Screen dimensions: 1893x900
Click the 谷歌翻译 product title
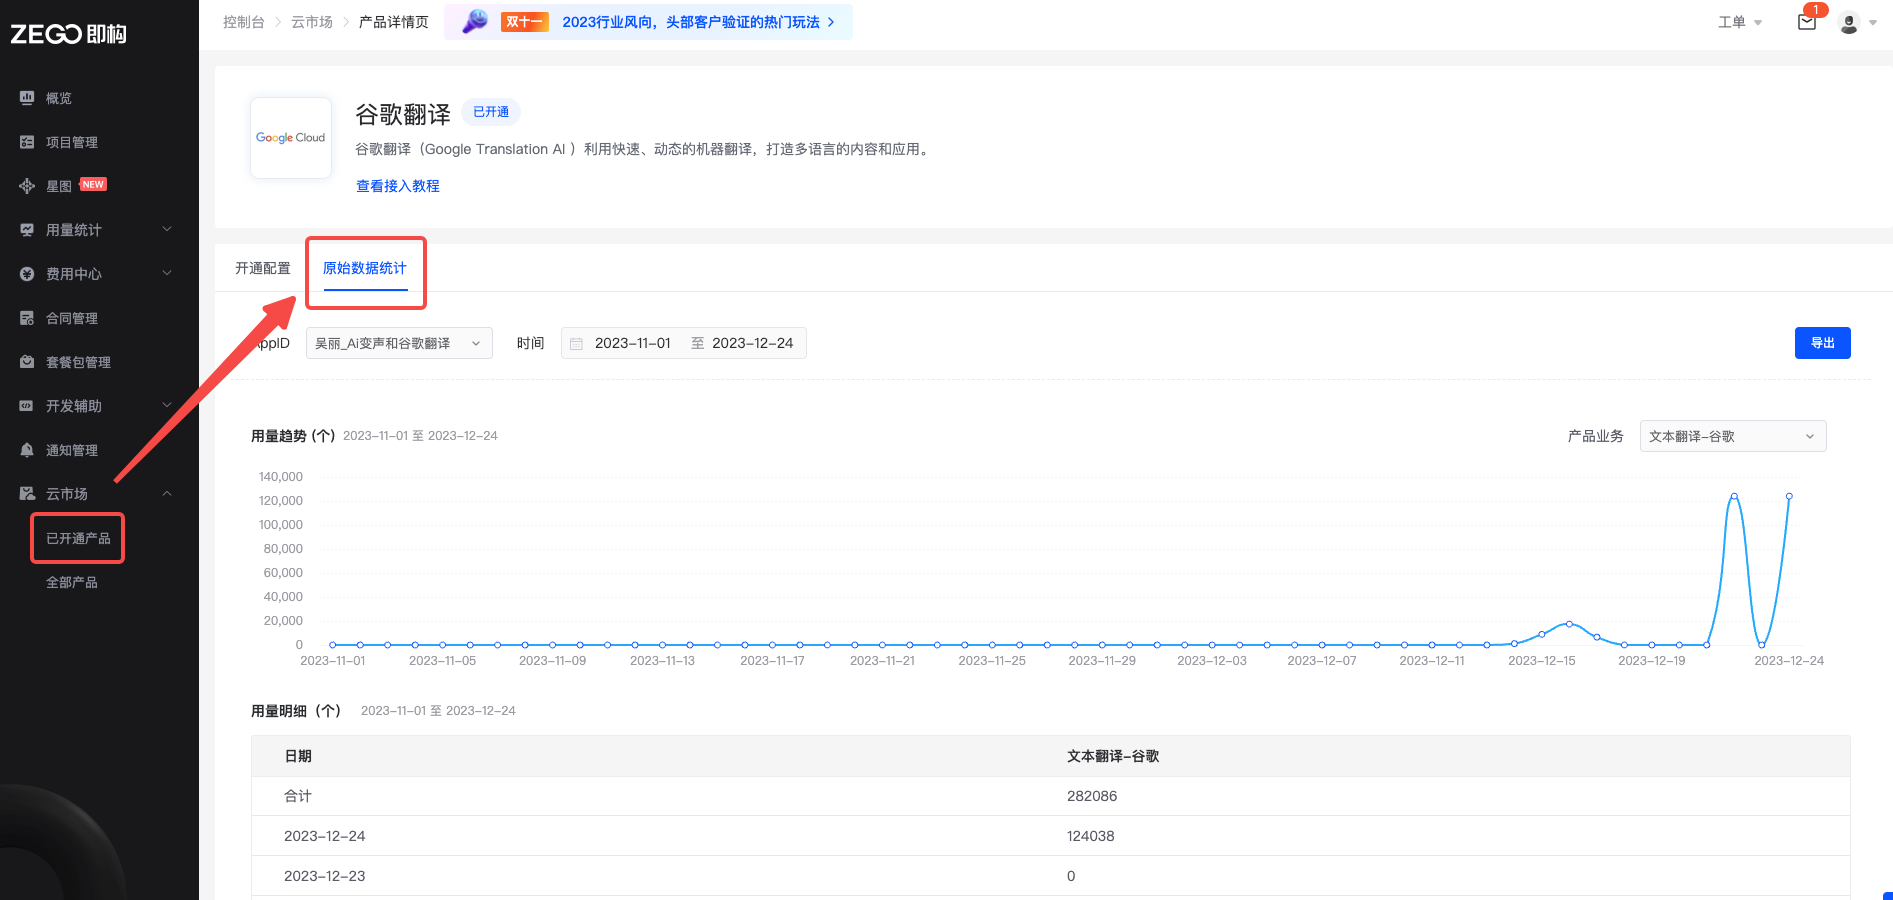(x=403, y=114)
